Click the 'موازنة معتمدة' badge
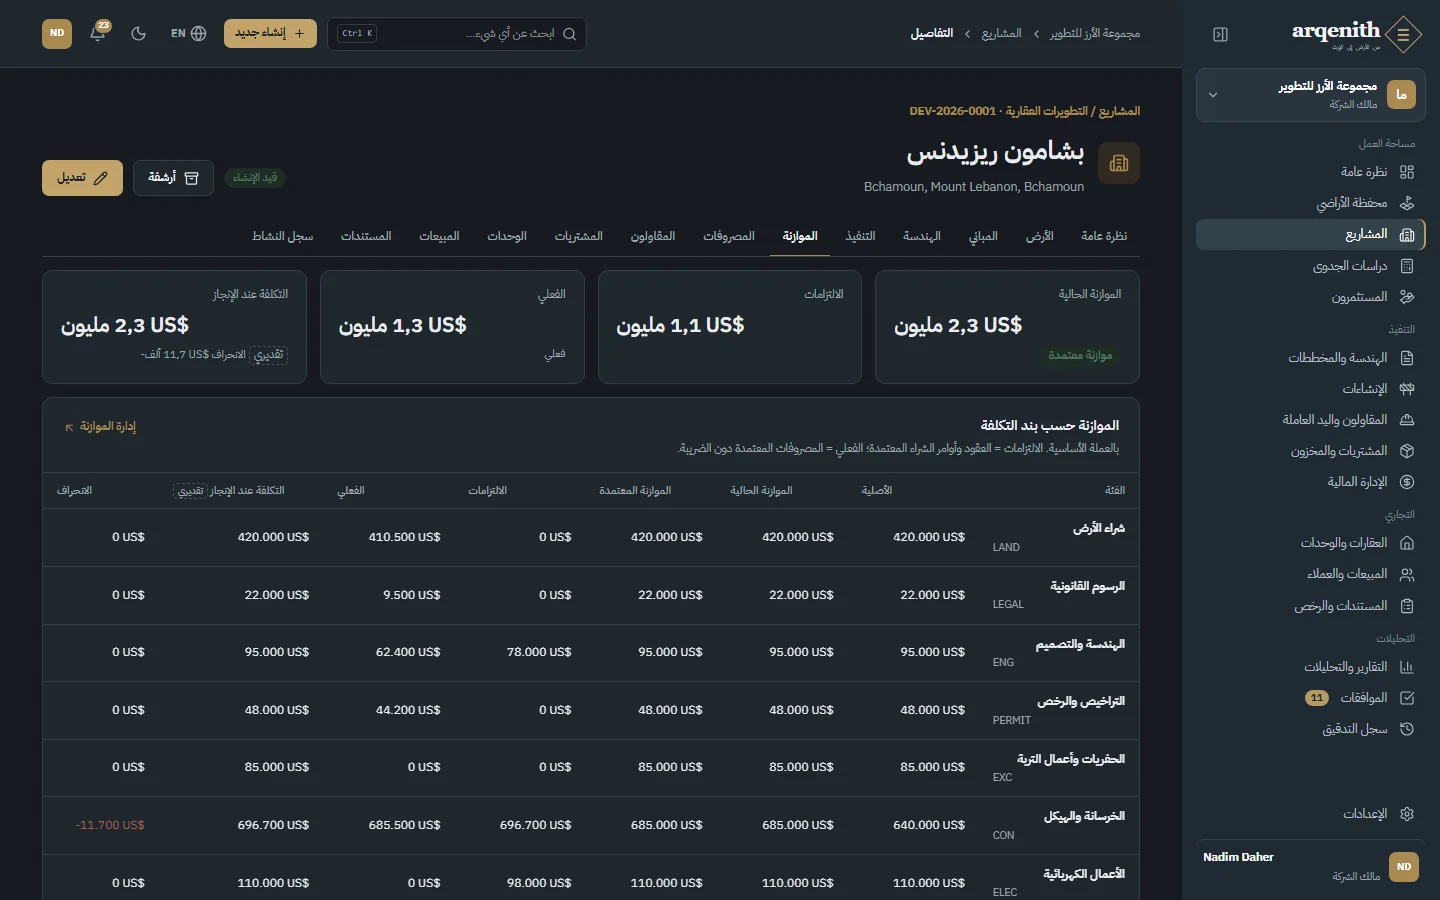This screenshot has width=1440, height=900. pos(1080,355)
